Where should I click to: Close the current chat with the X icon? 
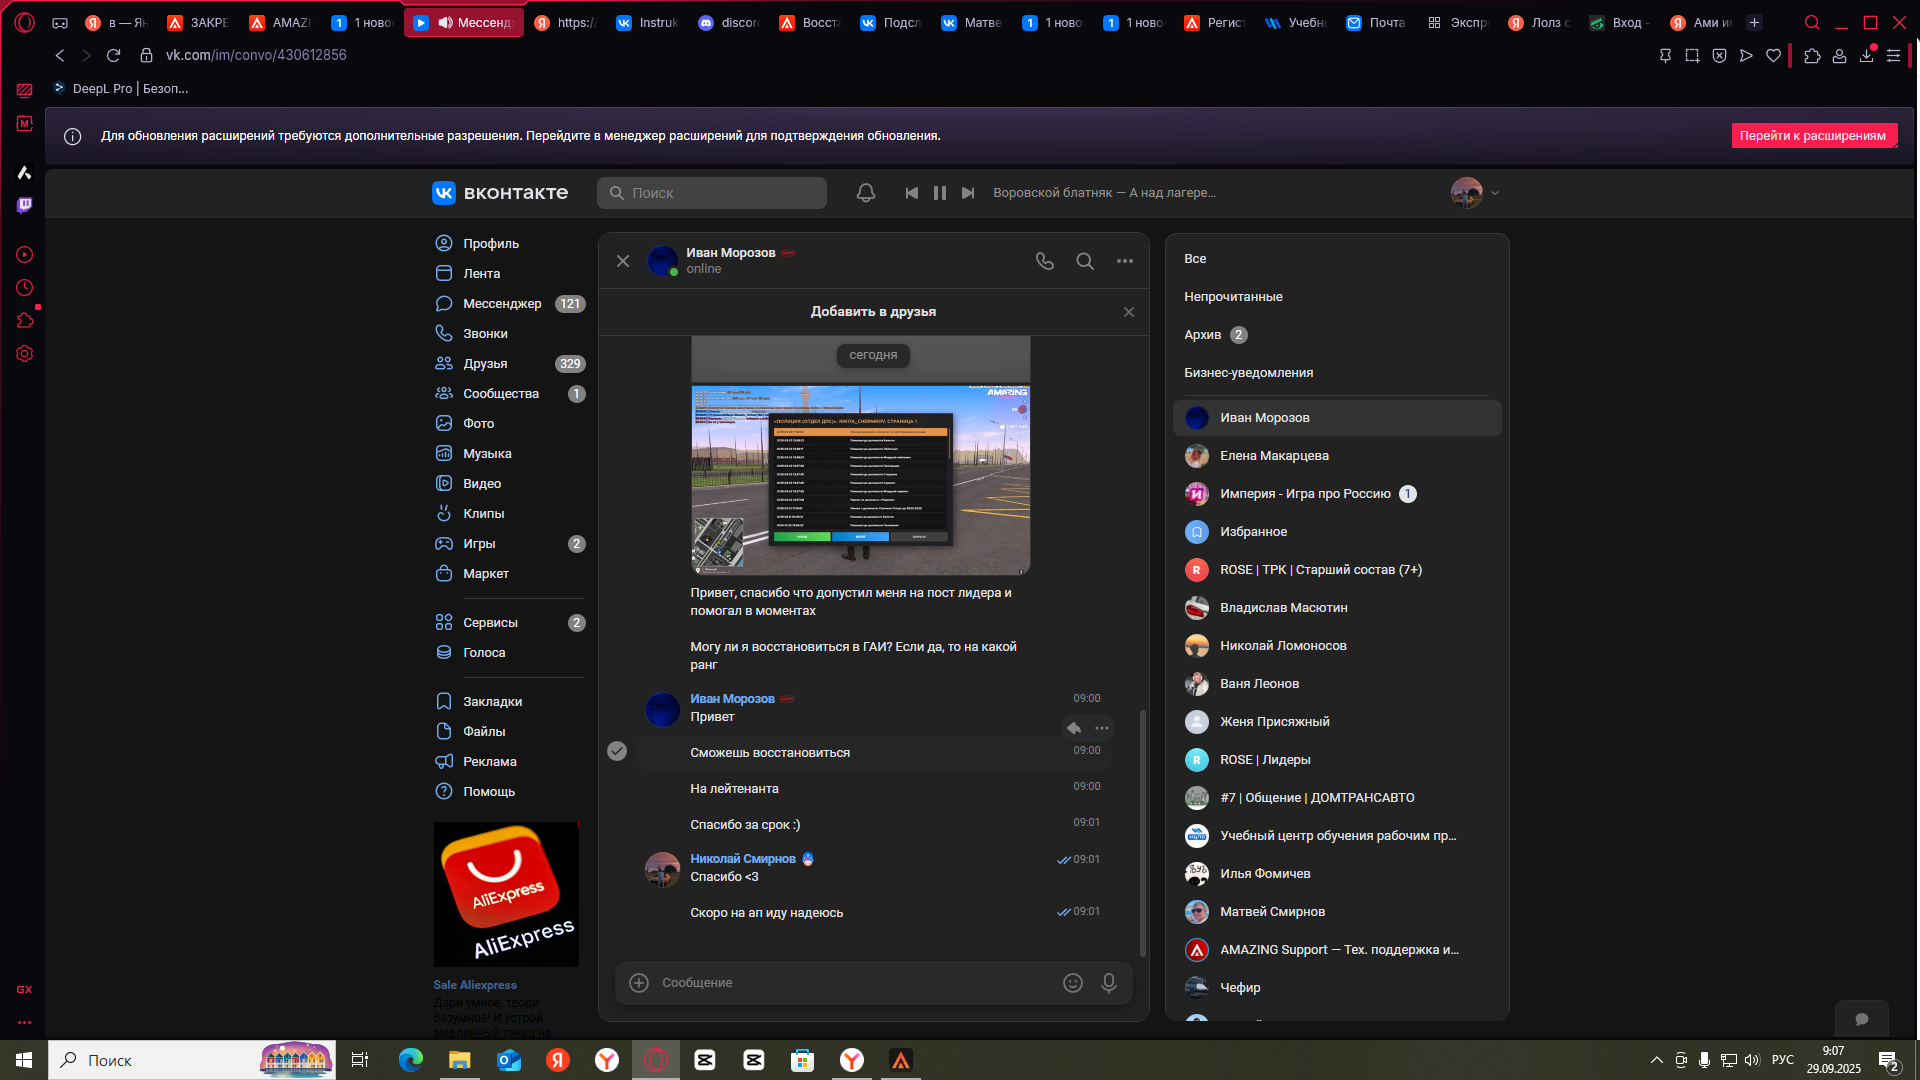tap(623, 261)
